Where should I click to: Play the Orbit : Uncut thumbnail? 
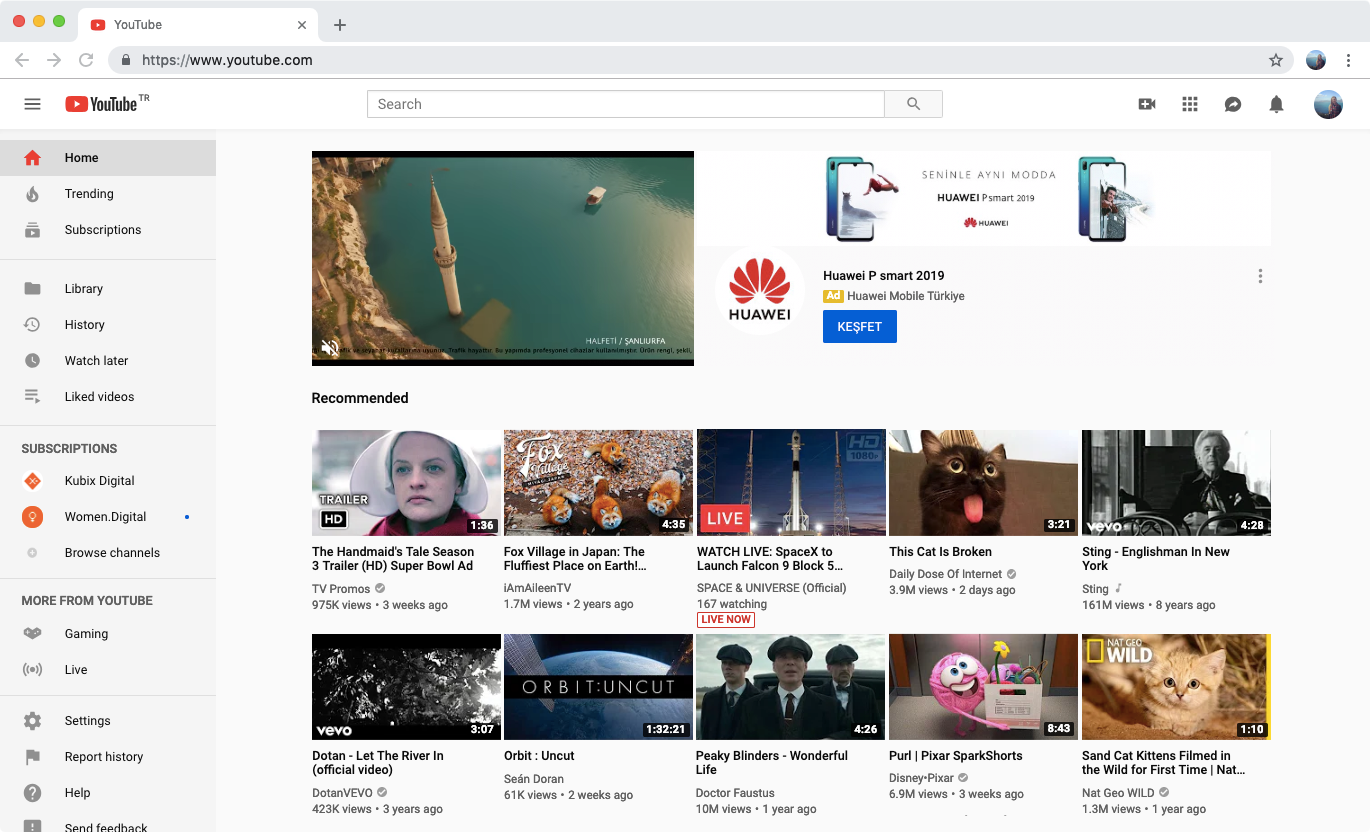[598, 687]
